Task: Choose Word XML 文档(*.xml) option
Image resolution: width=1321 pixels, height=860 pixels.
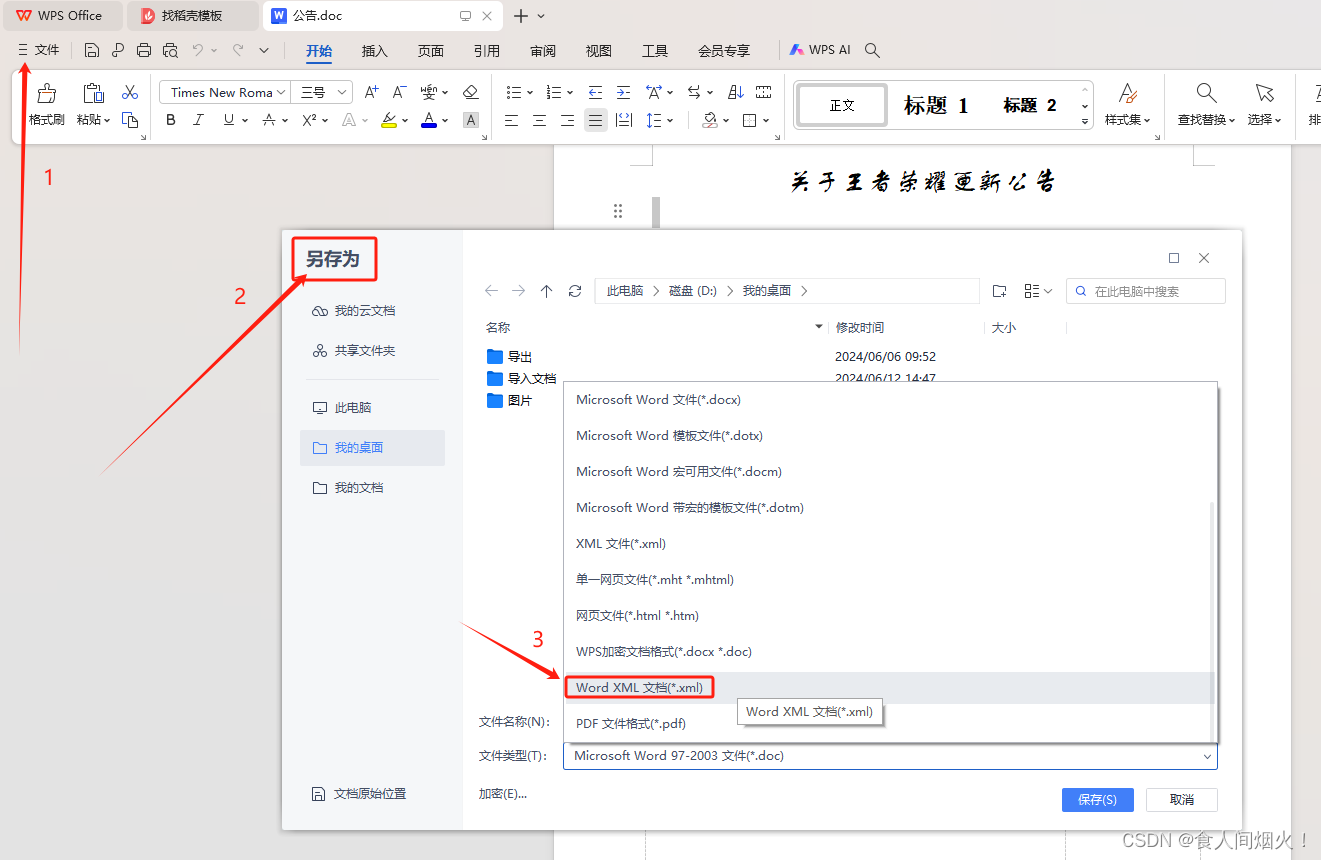Action: tap(888, 688)
